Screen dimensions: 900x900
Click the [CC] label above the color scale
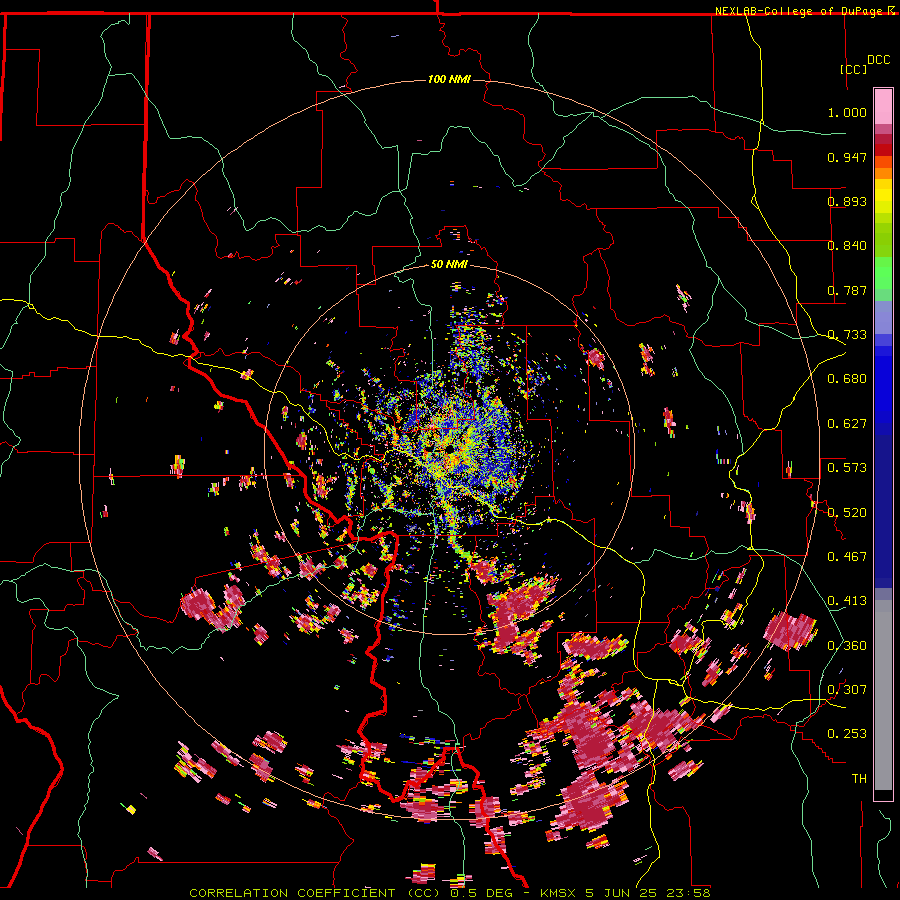[853, 69]
